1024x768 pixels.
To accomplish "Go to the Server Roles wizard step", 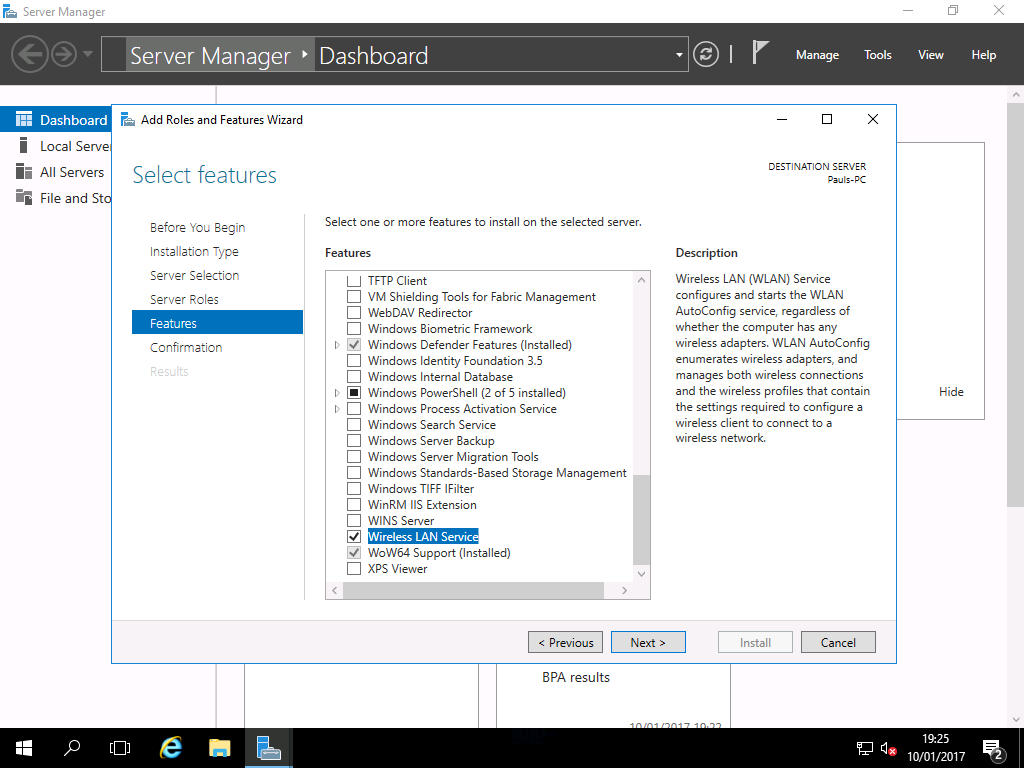I will point(184,299).
